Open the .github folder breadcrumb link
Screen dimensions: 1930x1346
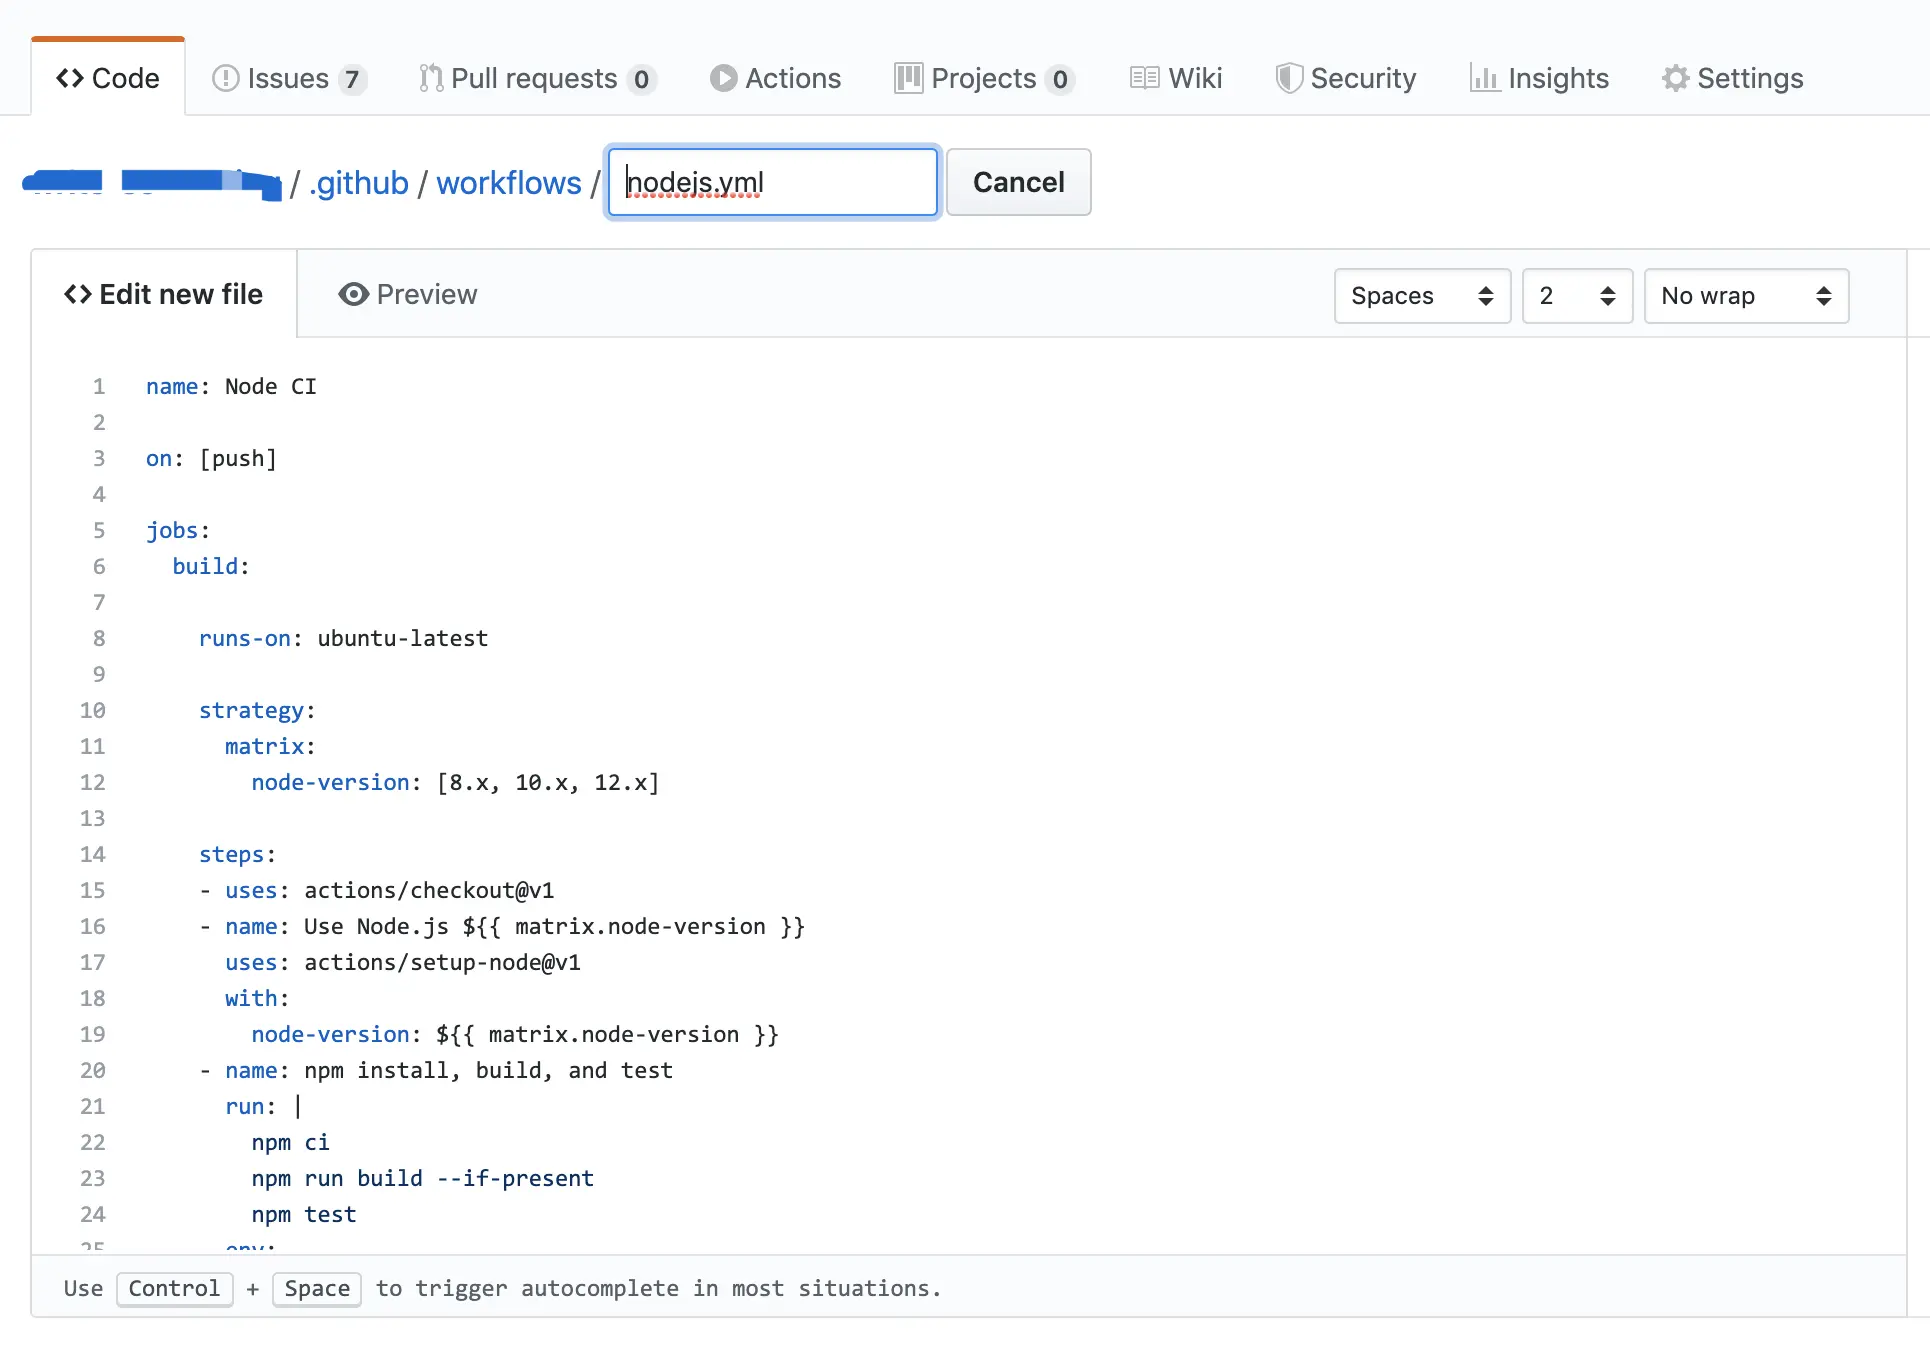click(x=359, y=183)
